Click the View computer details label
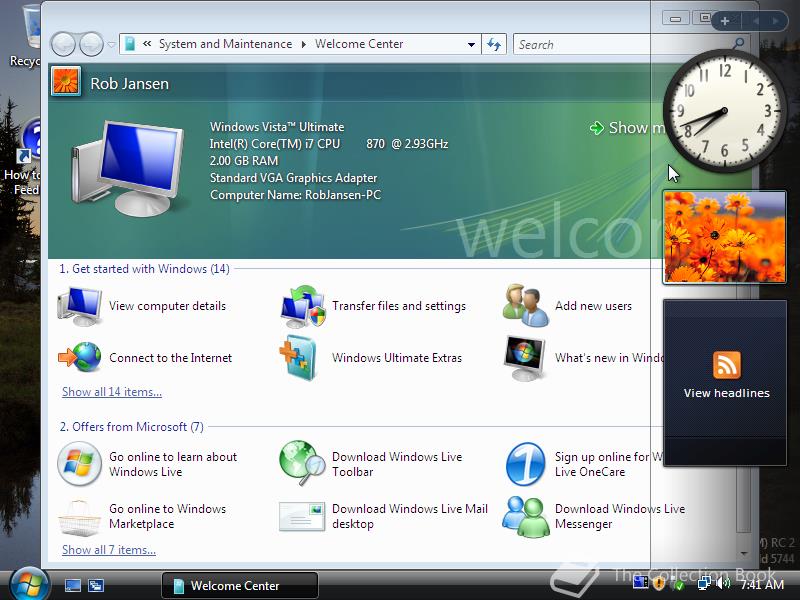Screen dimensions: 800x600 click(x=167, y=306)
